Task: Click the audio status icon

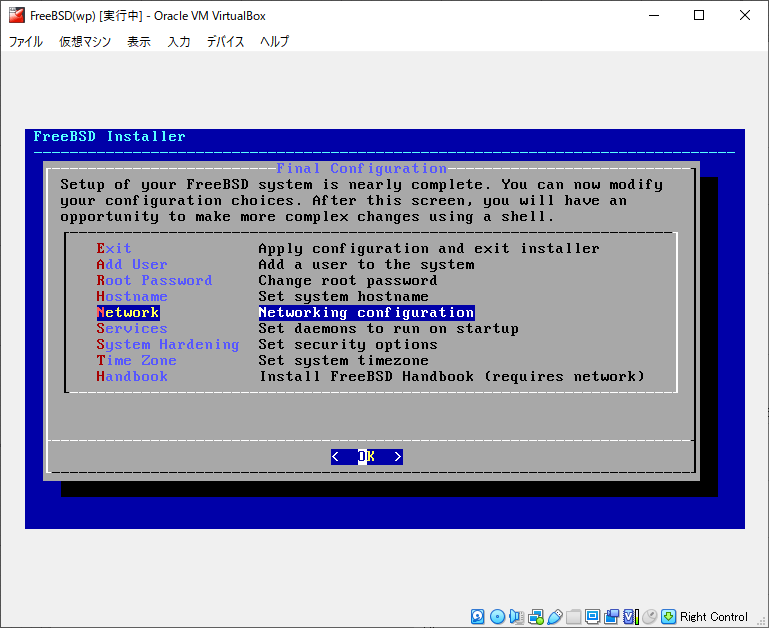Action: click(x=516, y=617)
